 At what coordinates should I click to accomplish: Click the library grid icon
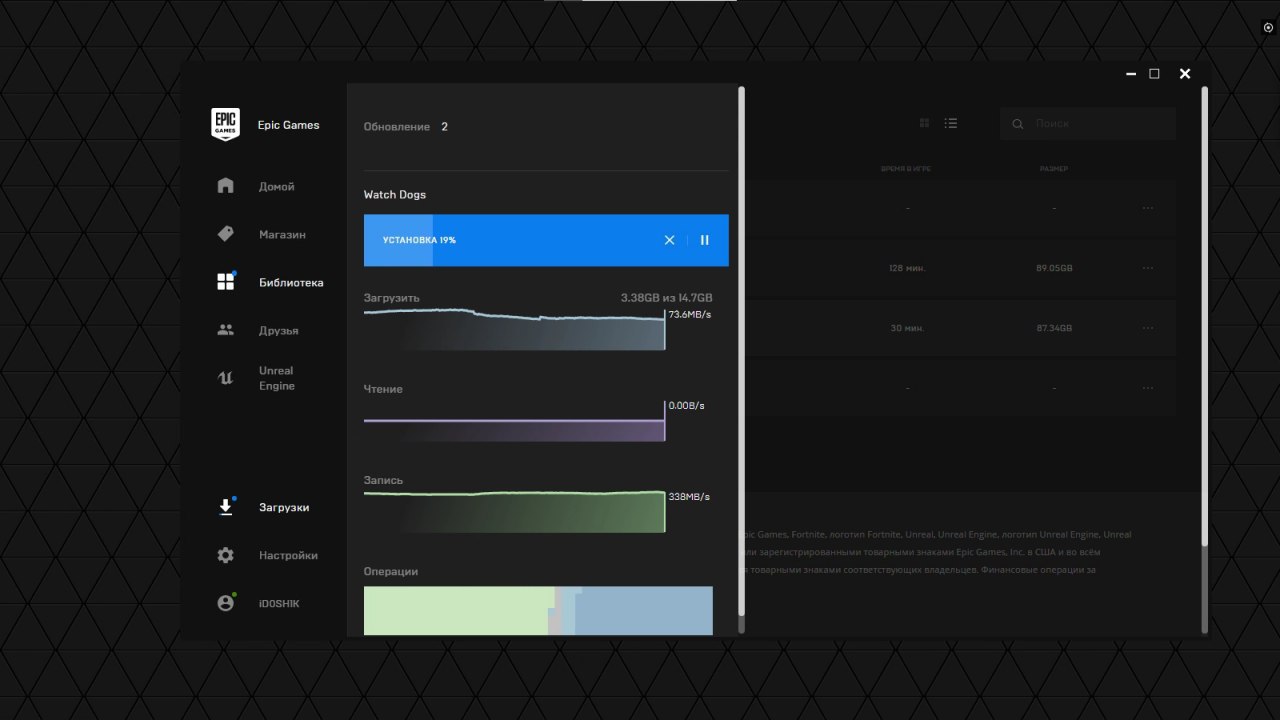coord(225,282)
